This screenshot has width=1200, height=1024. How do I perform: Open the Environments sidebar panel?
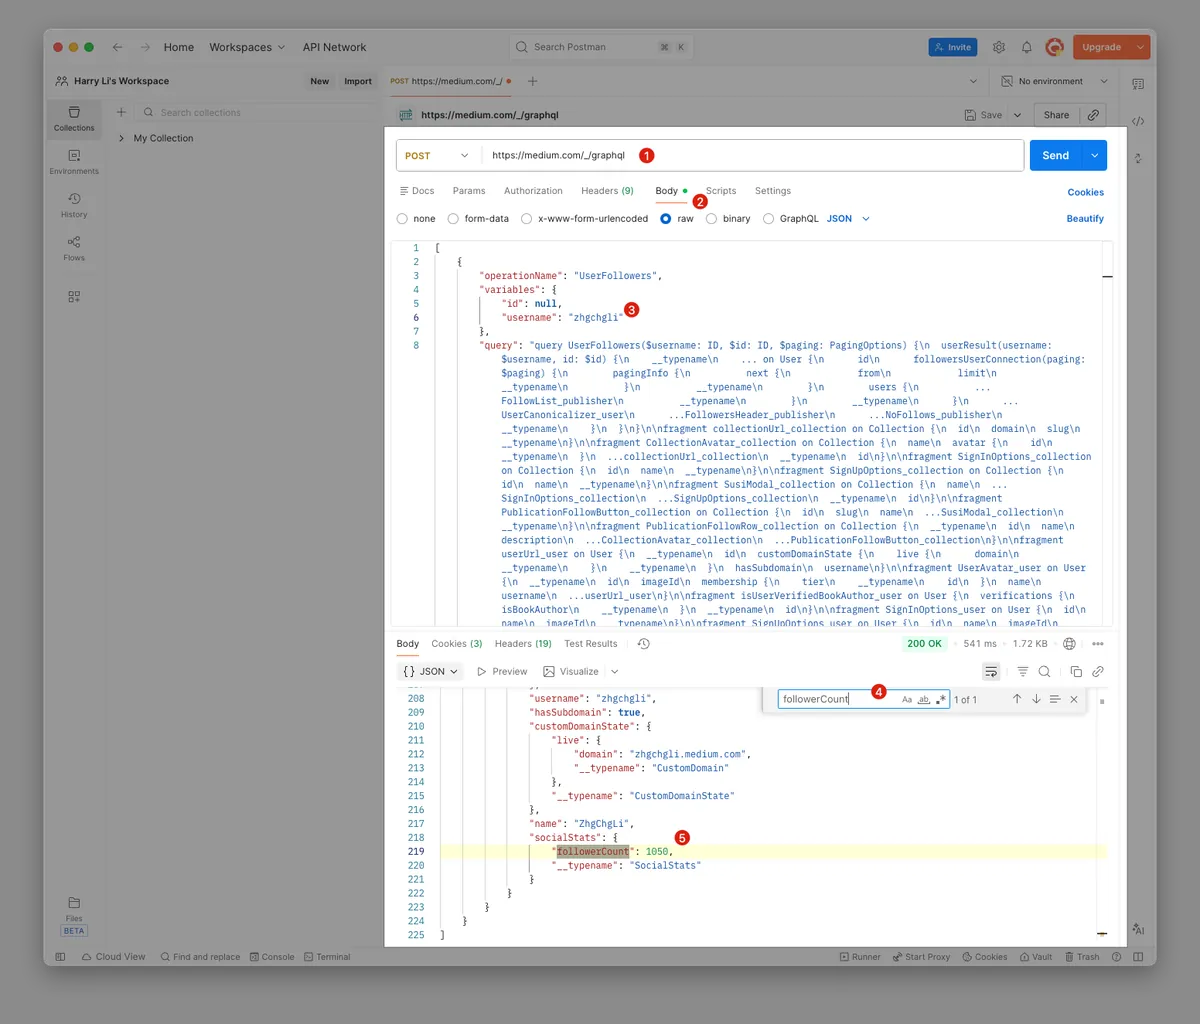[x=74, y=161]
